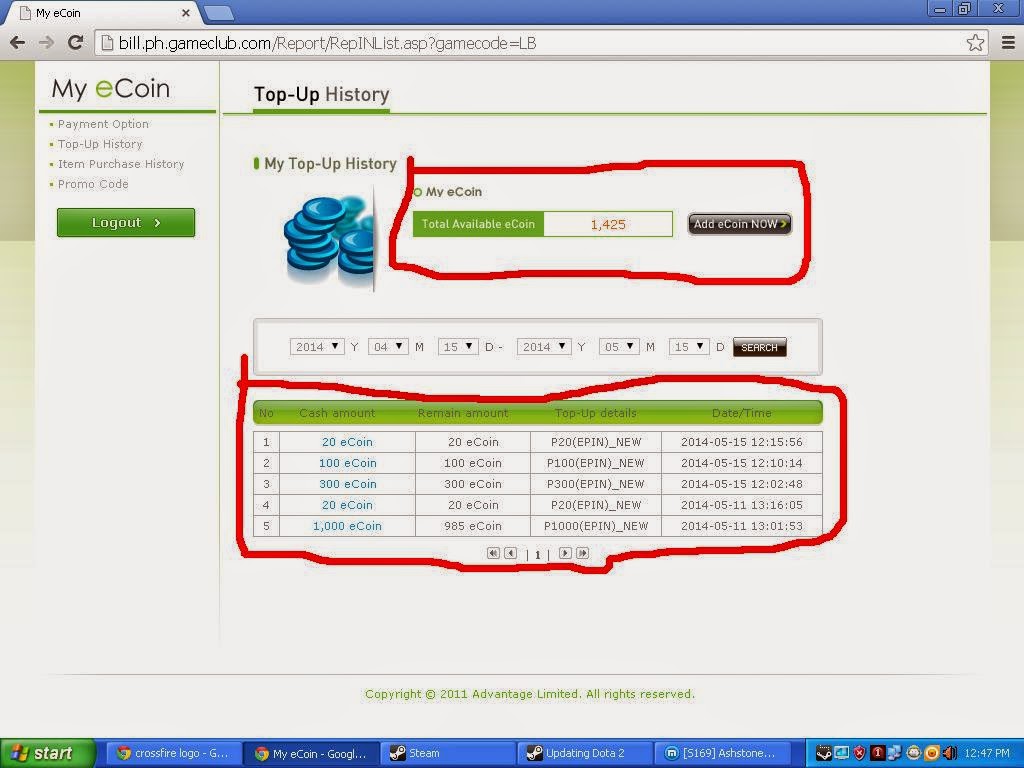Click the 100 eCoin link in row 2
1024x768 pixels.
347,463
